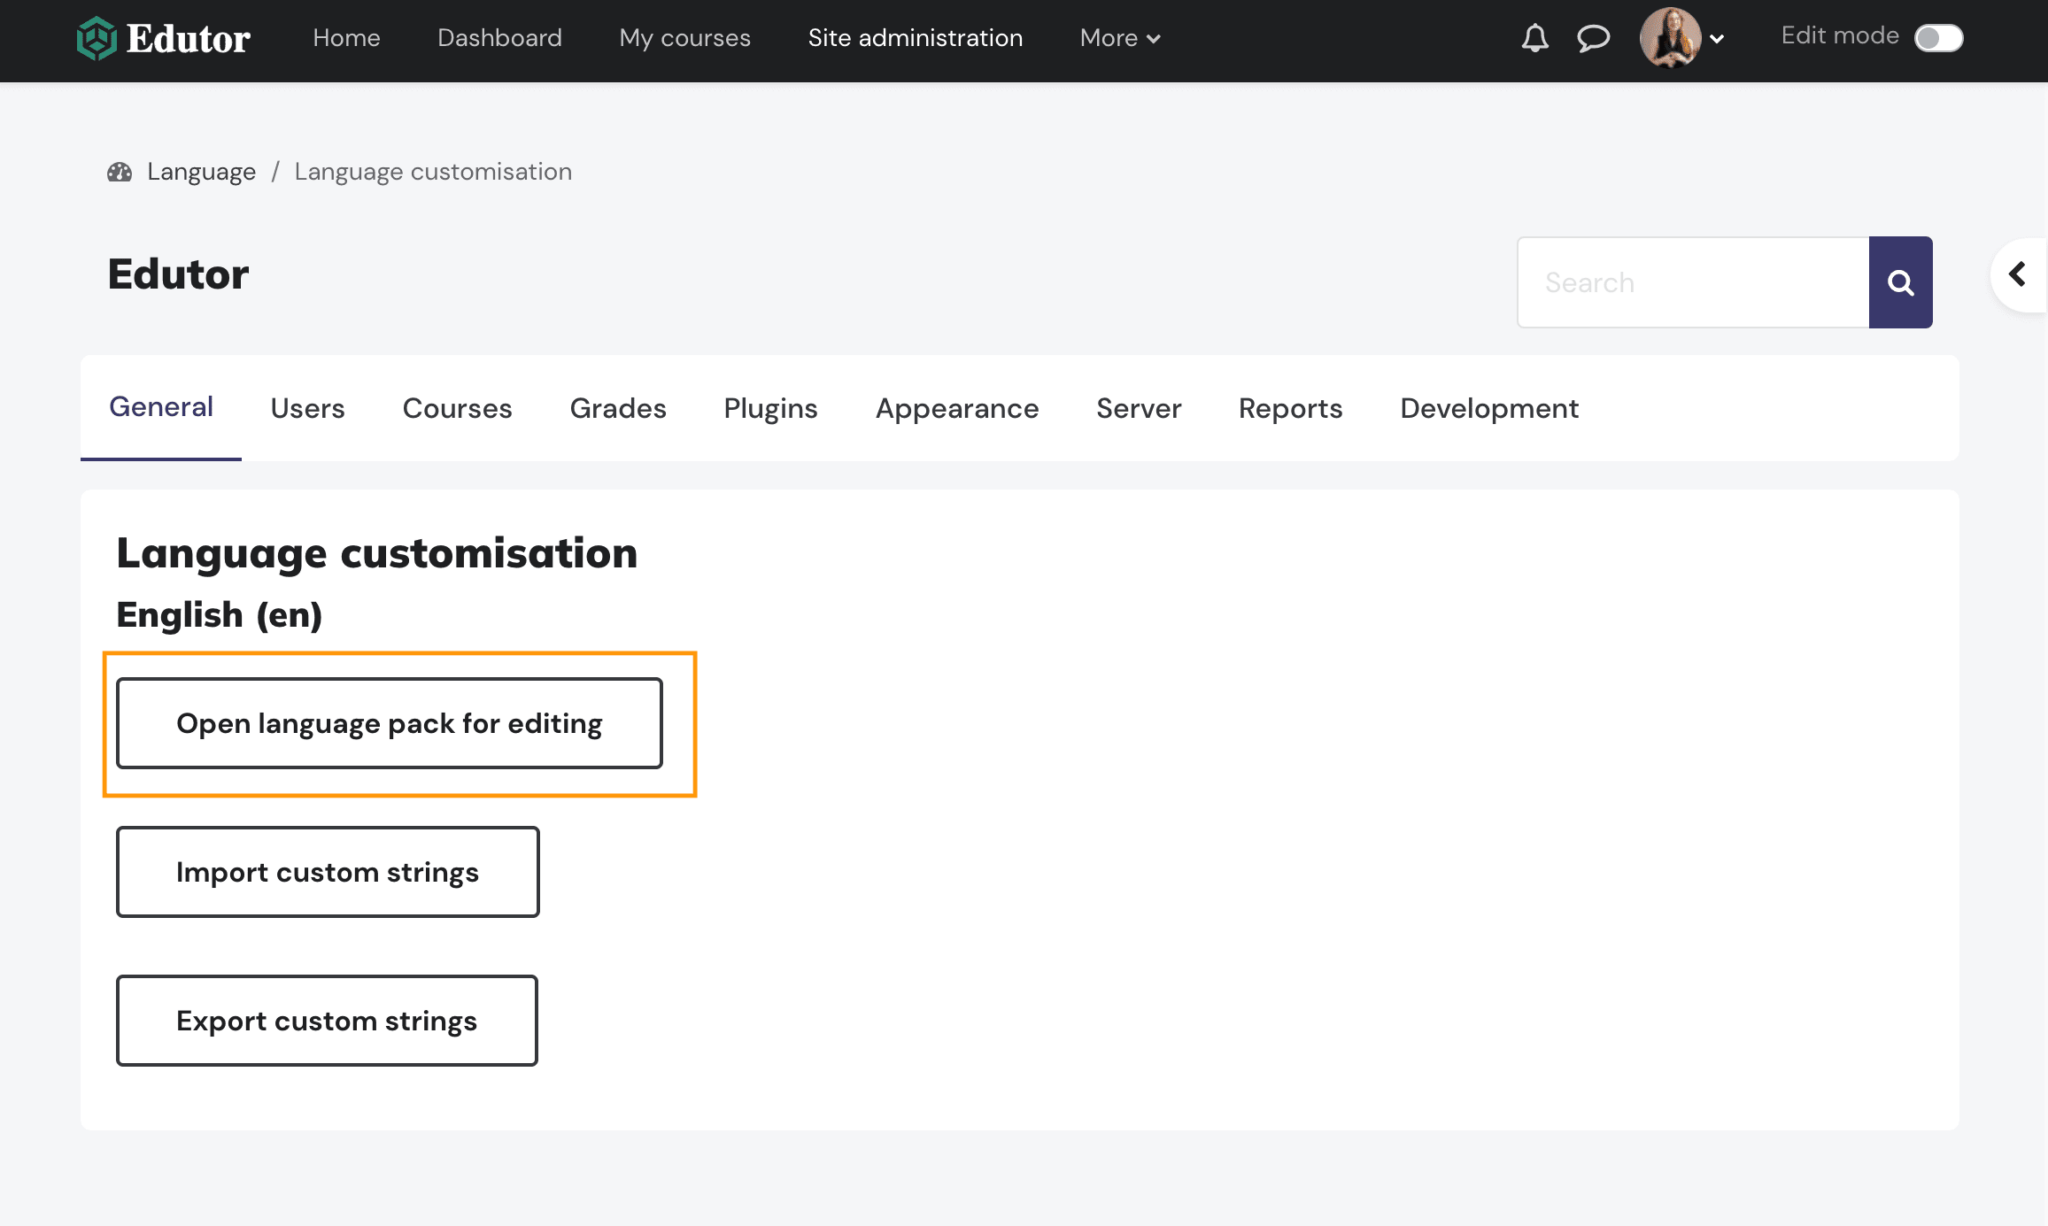Click the Edutor logo icon
The height and width of the screenshot is (1226, 2048).
click(95, 38)
